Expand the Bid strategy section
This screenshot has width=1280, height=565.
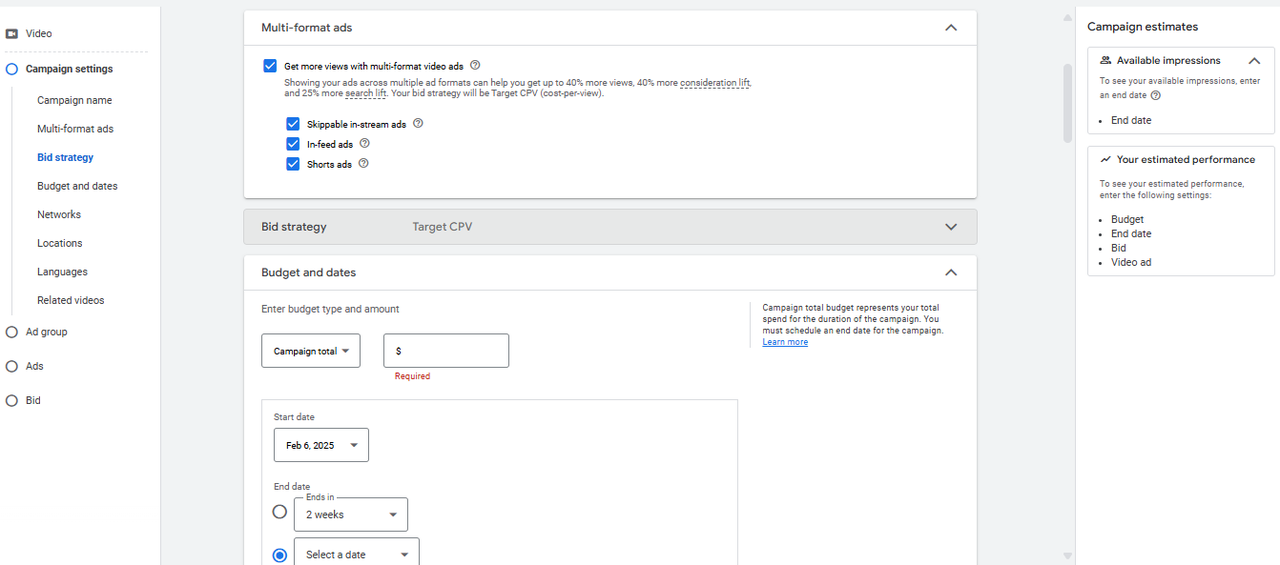950,227
